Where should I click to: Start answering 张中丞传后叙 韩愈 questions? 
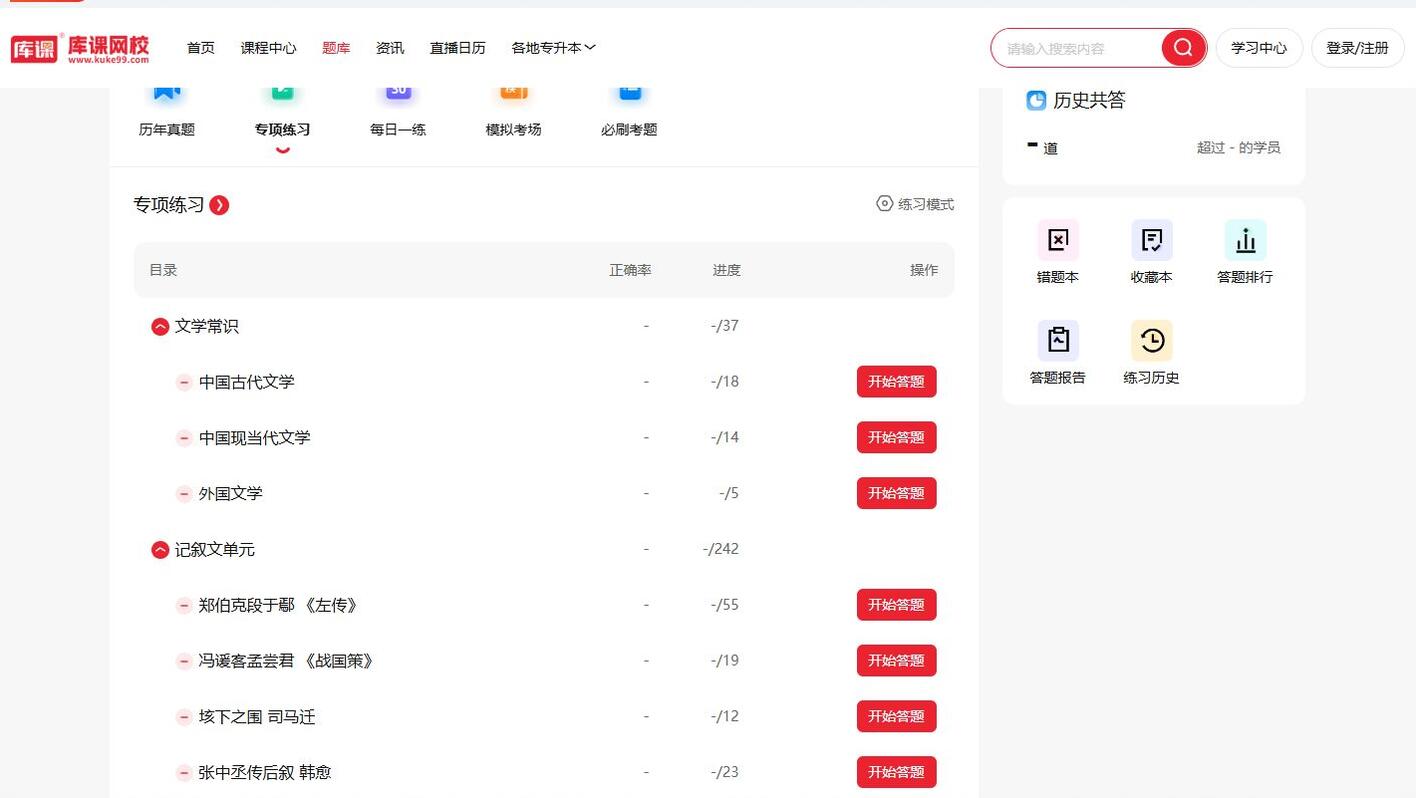click(896, 772)
